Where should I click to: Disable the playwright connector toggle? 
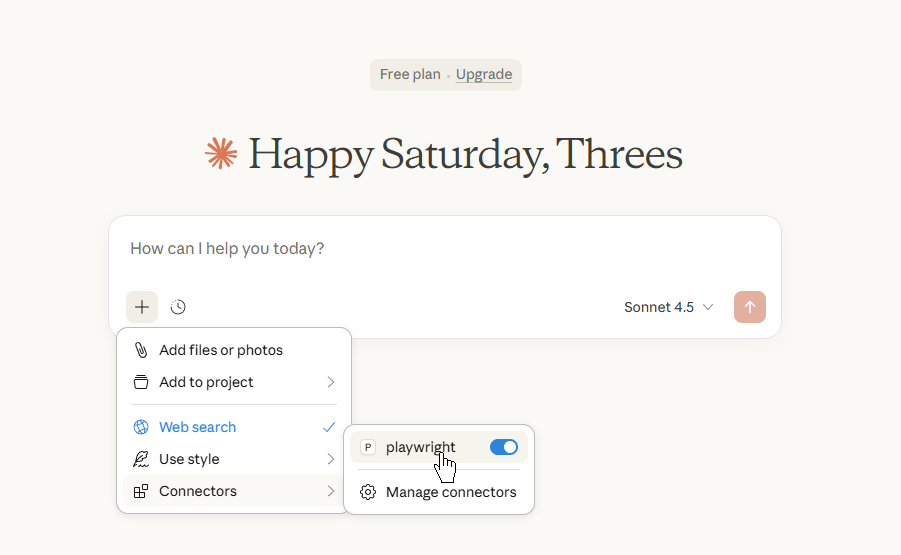click(x=504, y=447)
